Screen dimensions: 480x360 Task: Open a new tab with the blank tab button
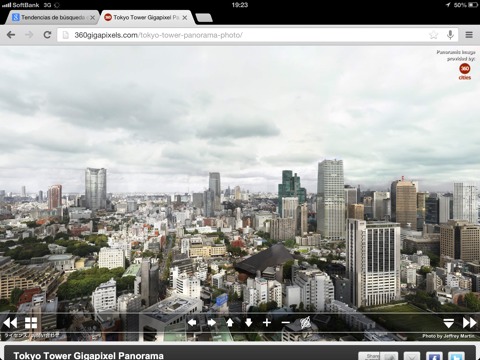(x=204, y=18)
